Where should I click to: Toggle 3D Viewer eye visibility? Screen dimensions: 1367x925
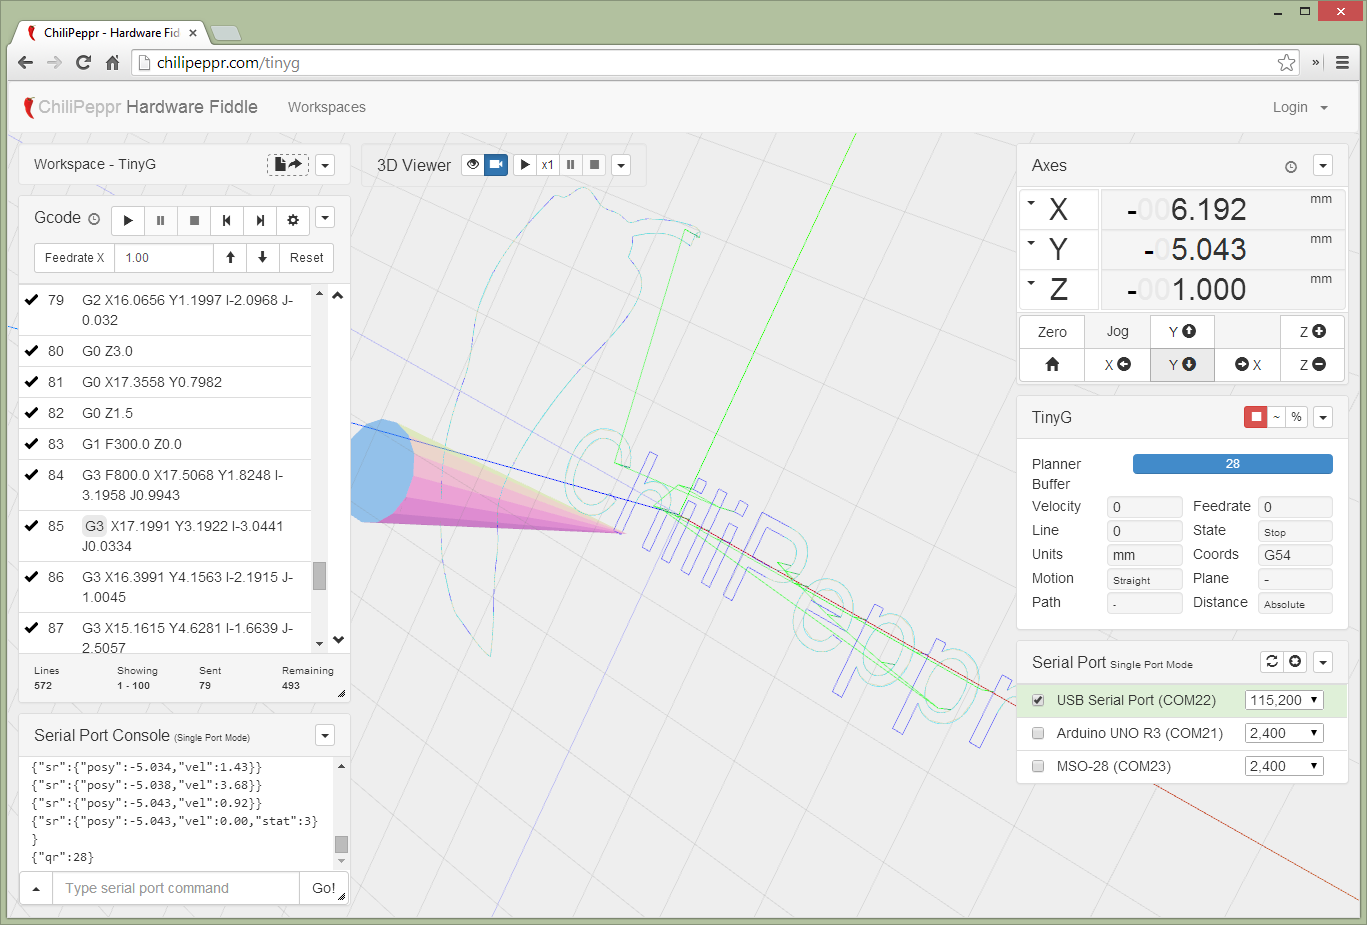tap(473, 165)
